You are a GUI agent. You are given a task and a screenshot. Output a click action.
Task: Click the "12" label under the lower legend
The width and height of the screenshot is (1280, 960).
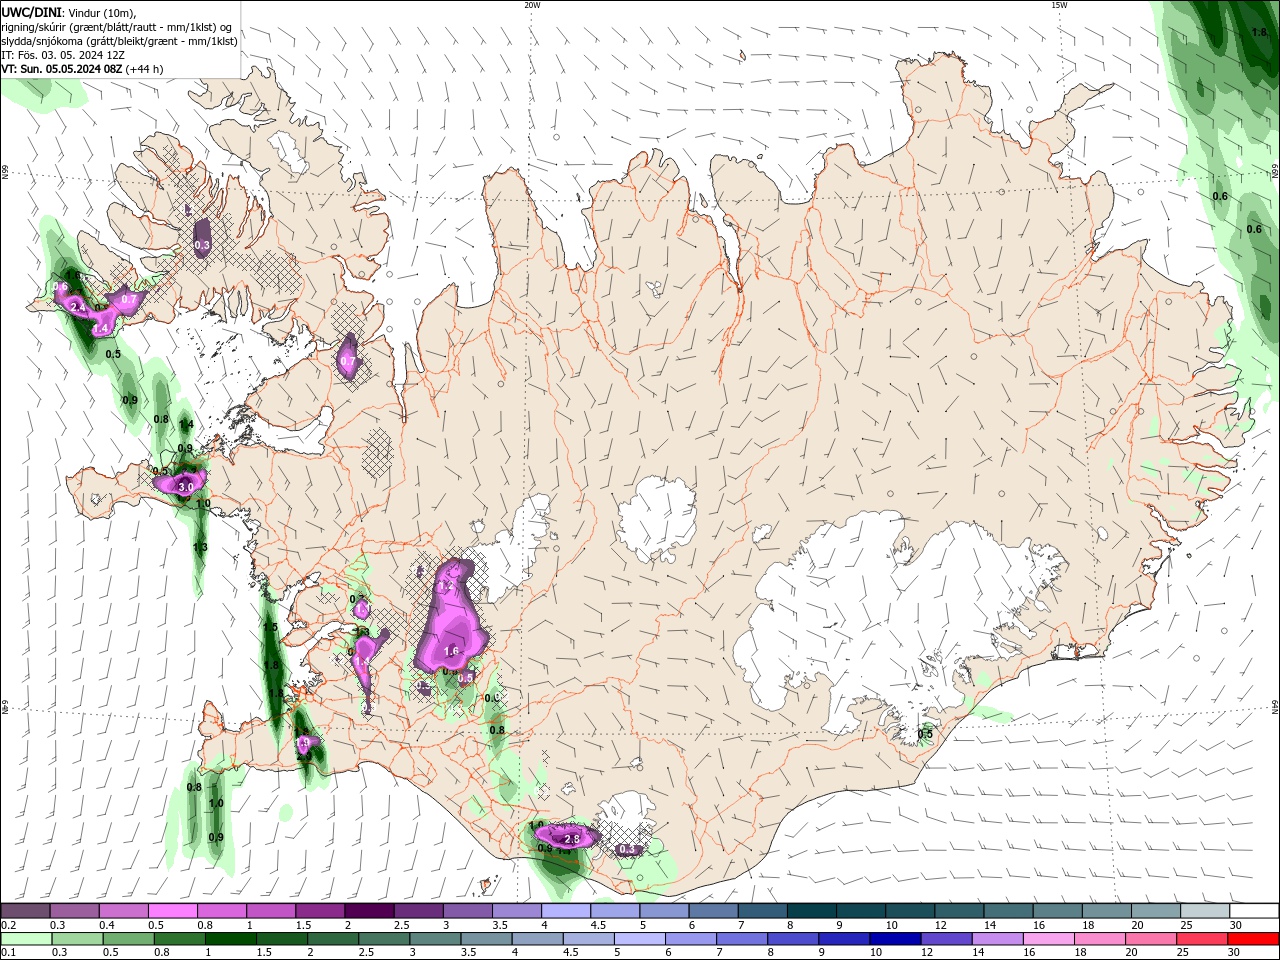coord(927,953)
